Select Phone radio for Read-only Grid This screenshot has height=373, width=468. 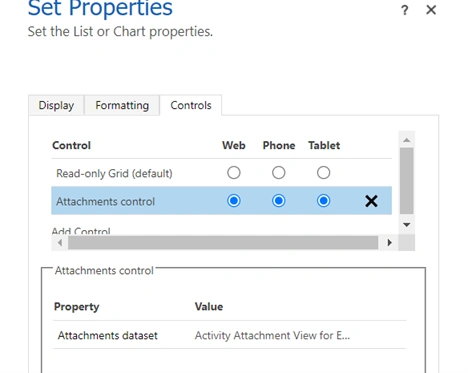click(x=279, y=173)
